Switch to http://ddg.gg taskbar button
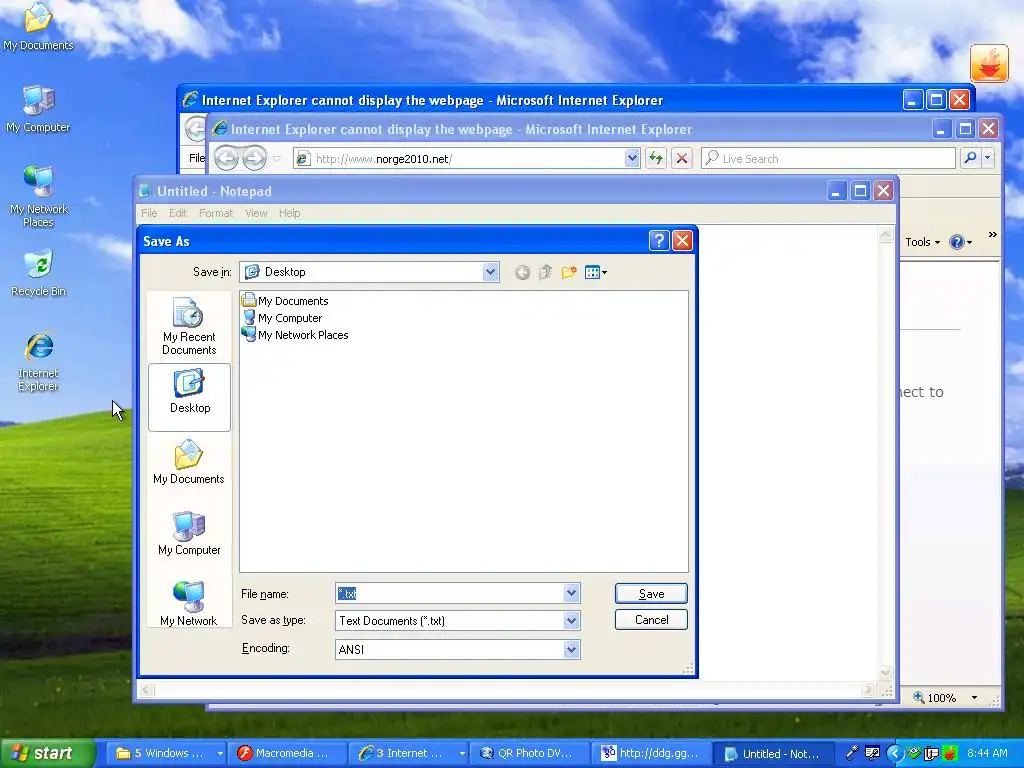Screen dimensions: 1024x768 pyautogui.click(x=651, y=753)
